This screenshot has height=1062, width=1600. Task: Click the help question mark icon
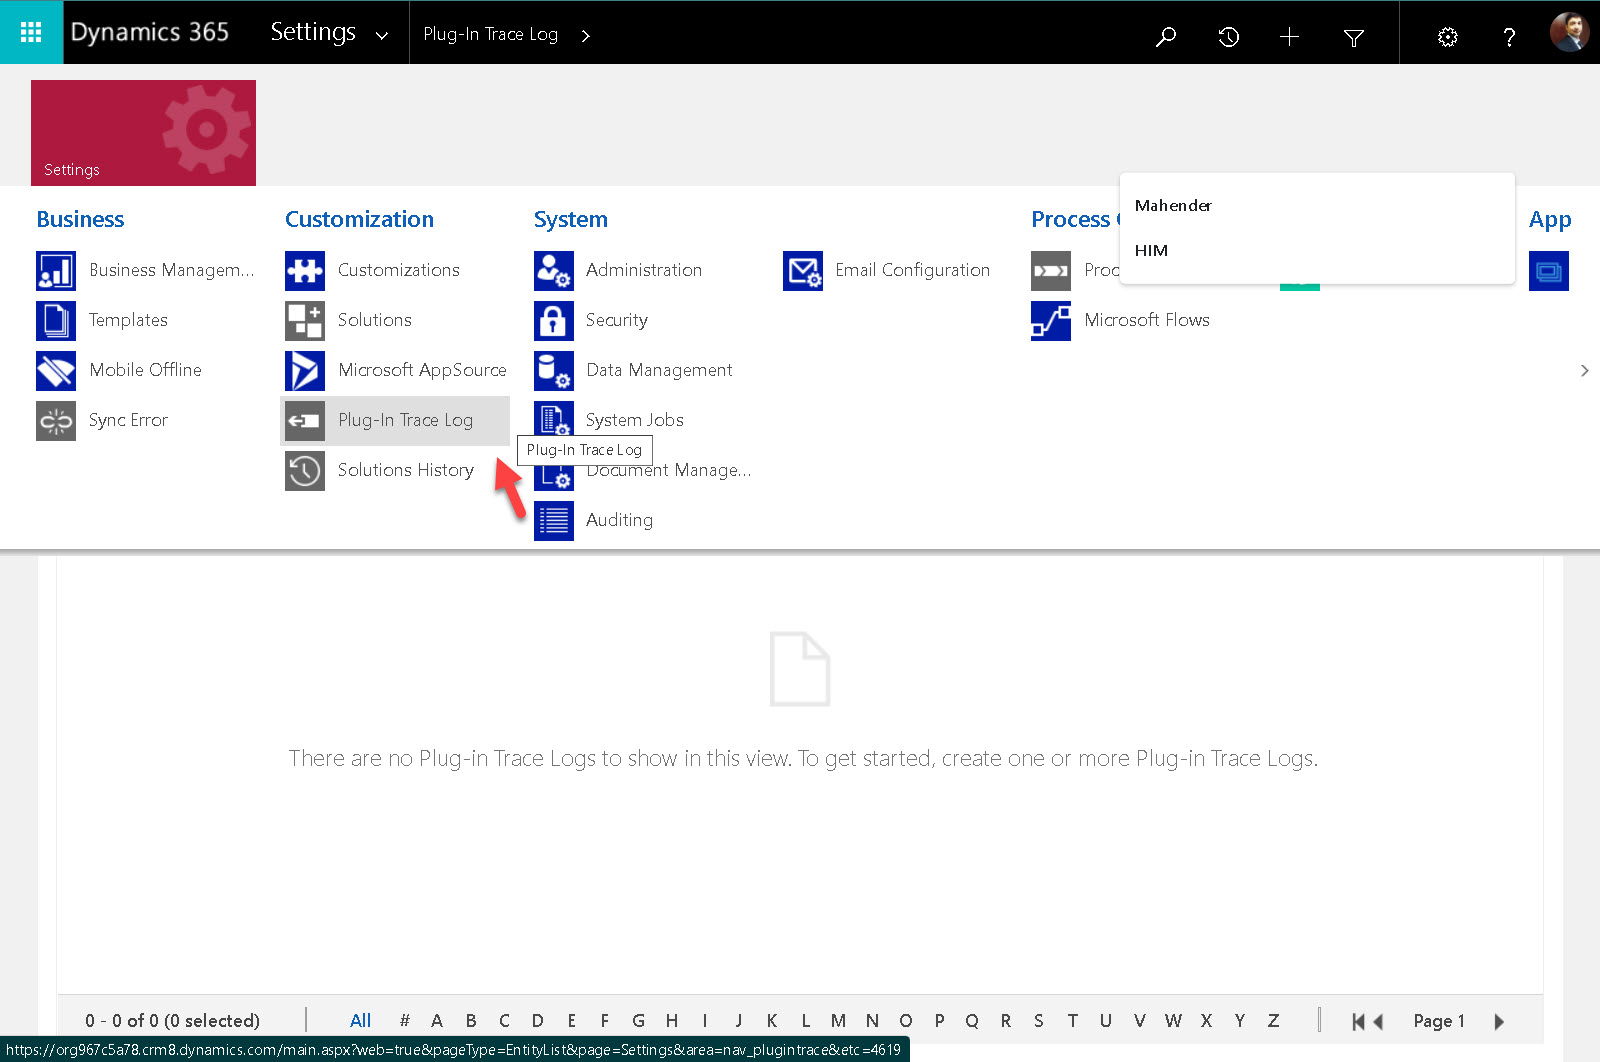1509,37
